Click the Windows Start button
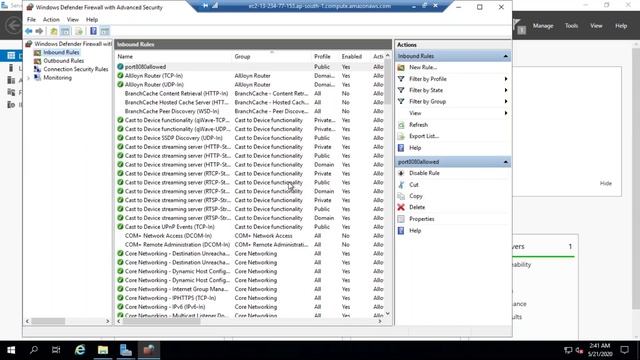640x360 pixels. (x=11, y=350)
